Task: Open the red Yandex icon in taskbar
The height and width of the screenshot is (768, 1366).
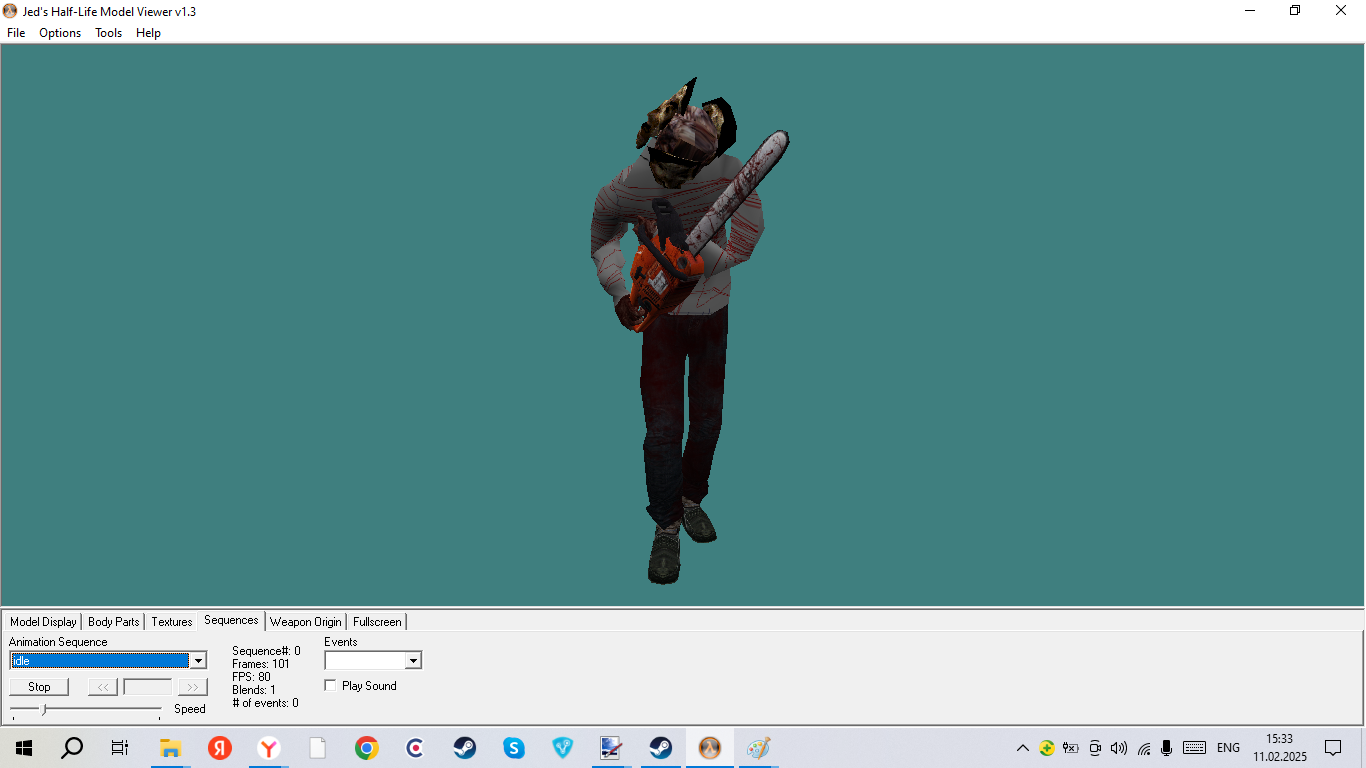Action: [220, 748]
